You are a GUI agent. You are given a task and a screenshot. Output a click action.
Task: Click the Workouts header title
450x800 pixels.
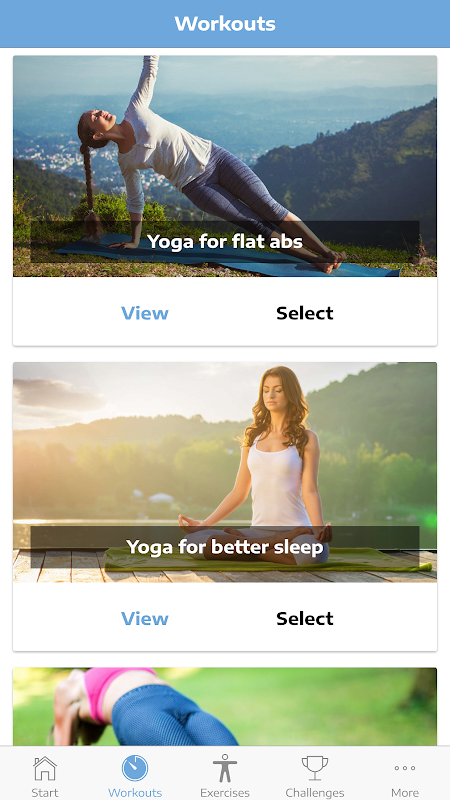225,23
